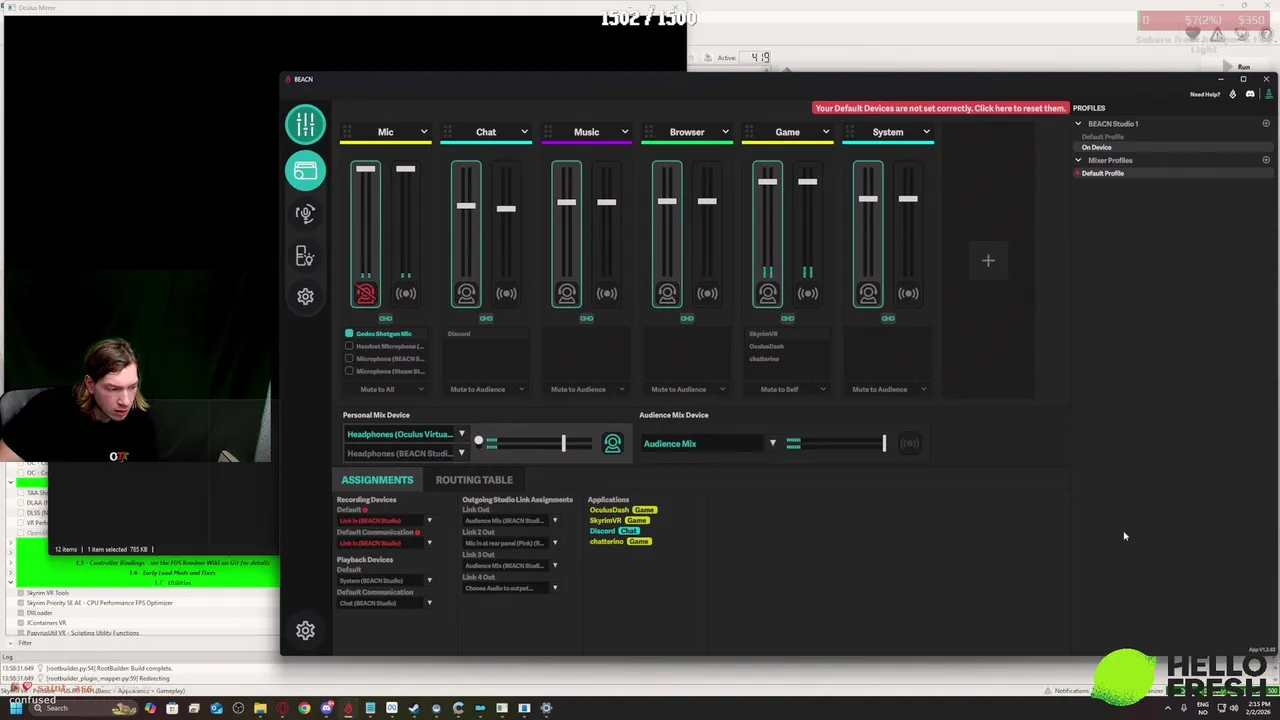This screenshot has height=720, width=1280.
Task: Open Audience Mix device dropdown
Action: tap(710, 444)
